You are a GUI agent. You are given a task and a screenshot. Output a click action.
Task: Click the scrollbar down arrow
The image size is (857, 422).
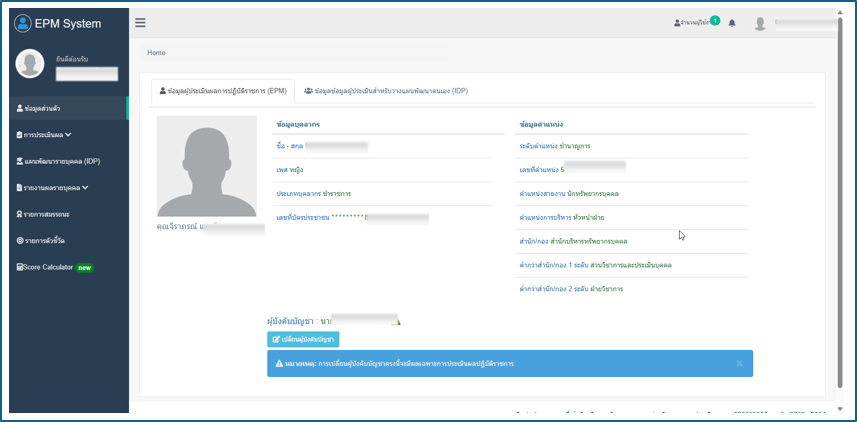click(841, 408)
